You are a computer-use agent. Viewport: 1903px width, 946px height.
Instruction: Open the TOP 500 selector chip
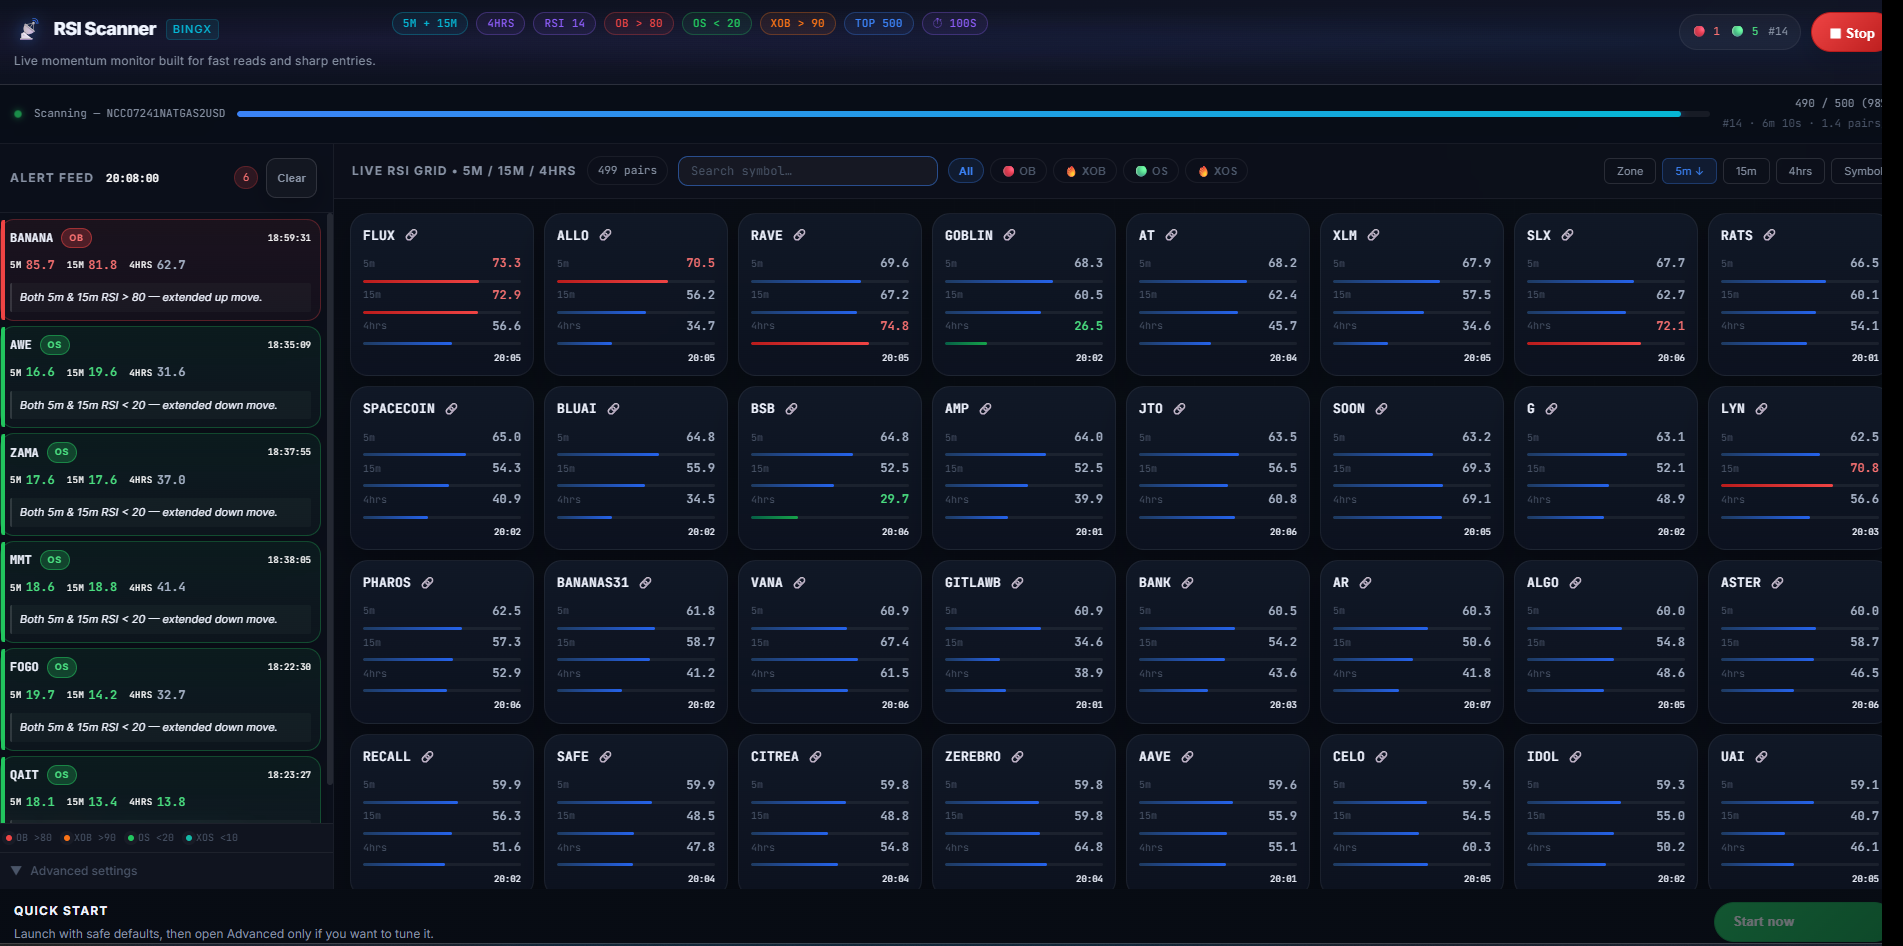click(x=879, y=23)
